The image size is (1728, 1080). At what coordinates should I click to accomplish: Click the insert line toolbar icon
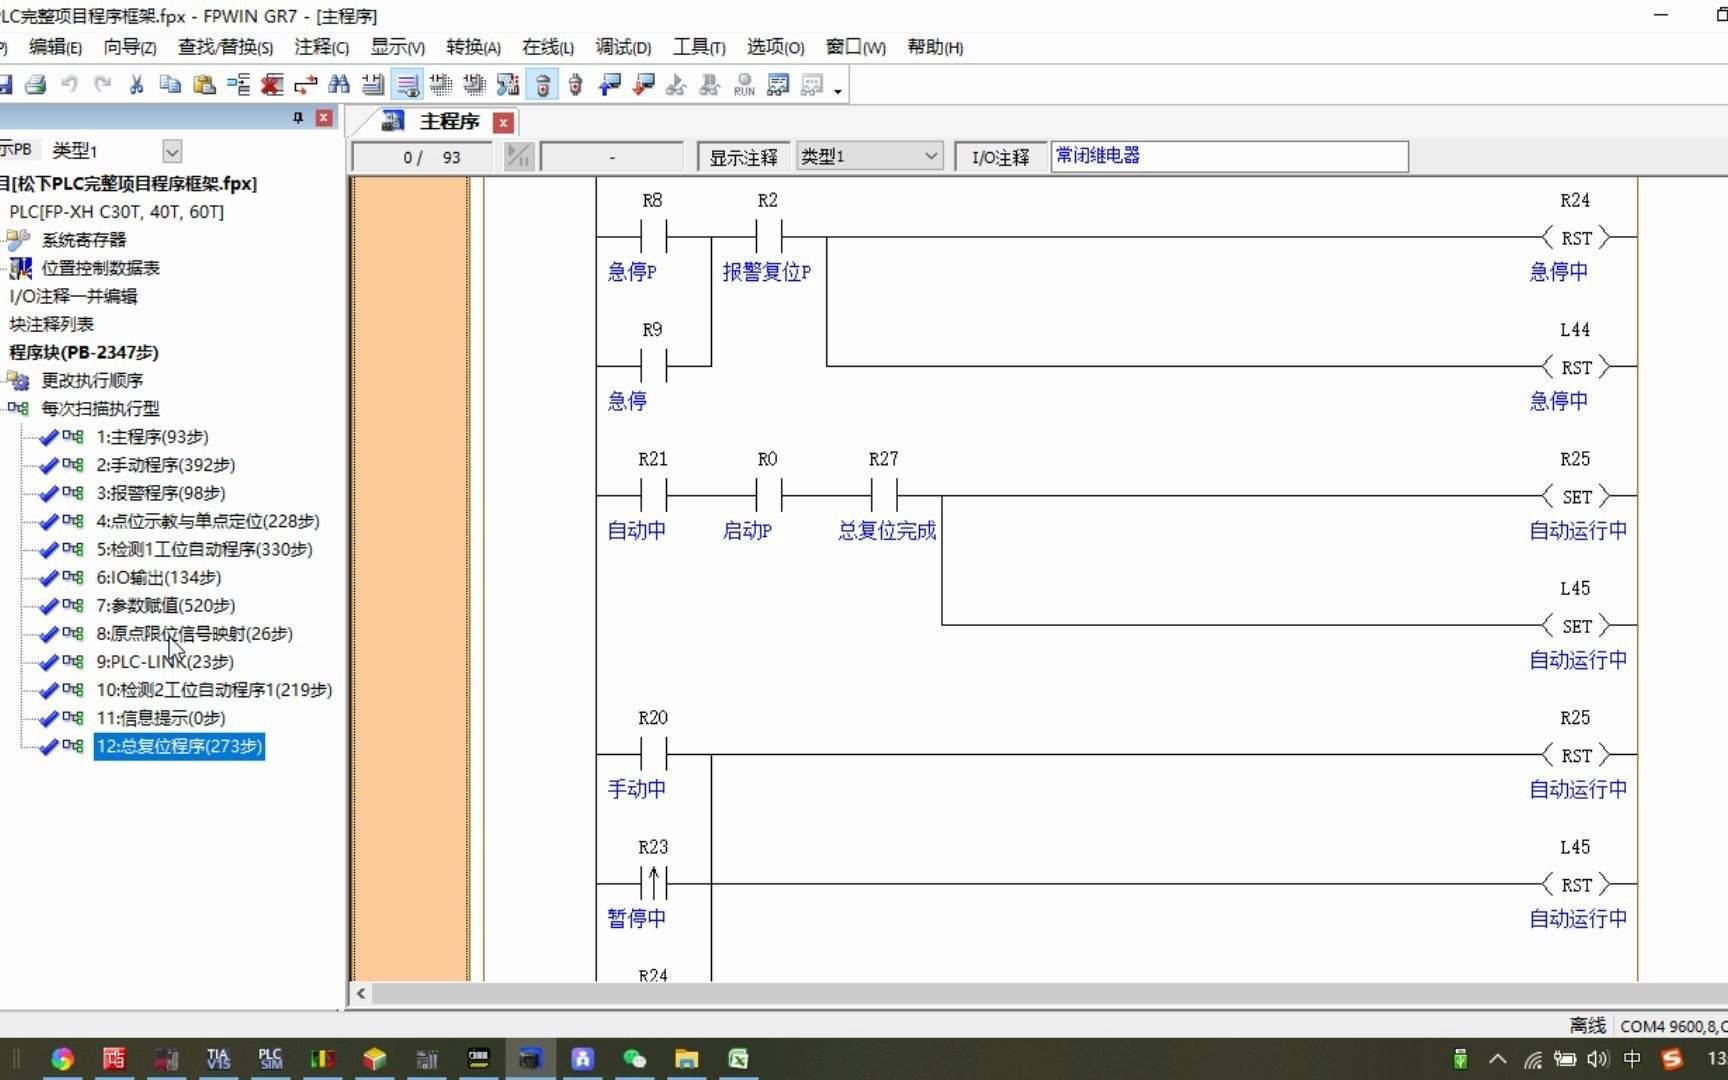click(x=238, y=85)
